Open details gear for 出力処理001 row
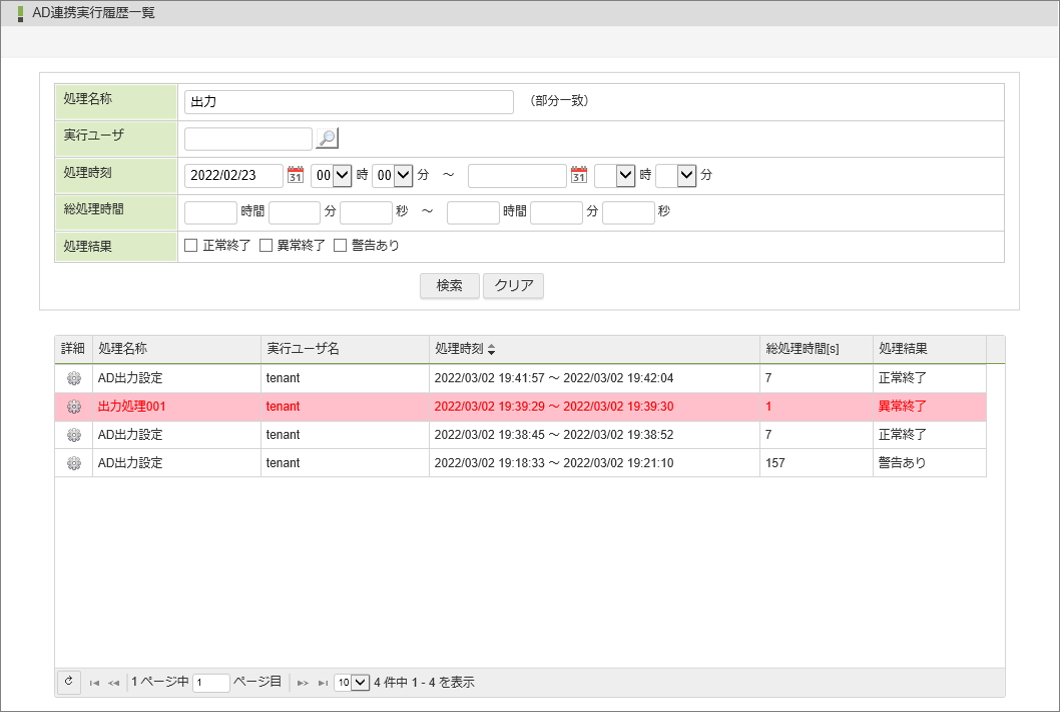This screenshot has height=712, width=1060. (x=73, y=407)
